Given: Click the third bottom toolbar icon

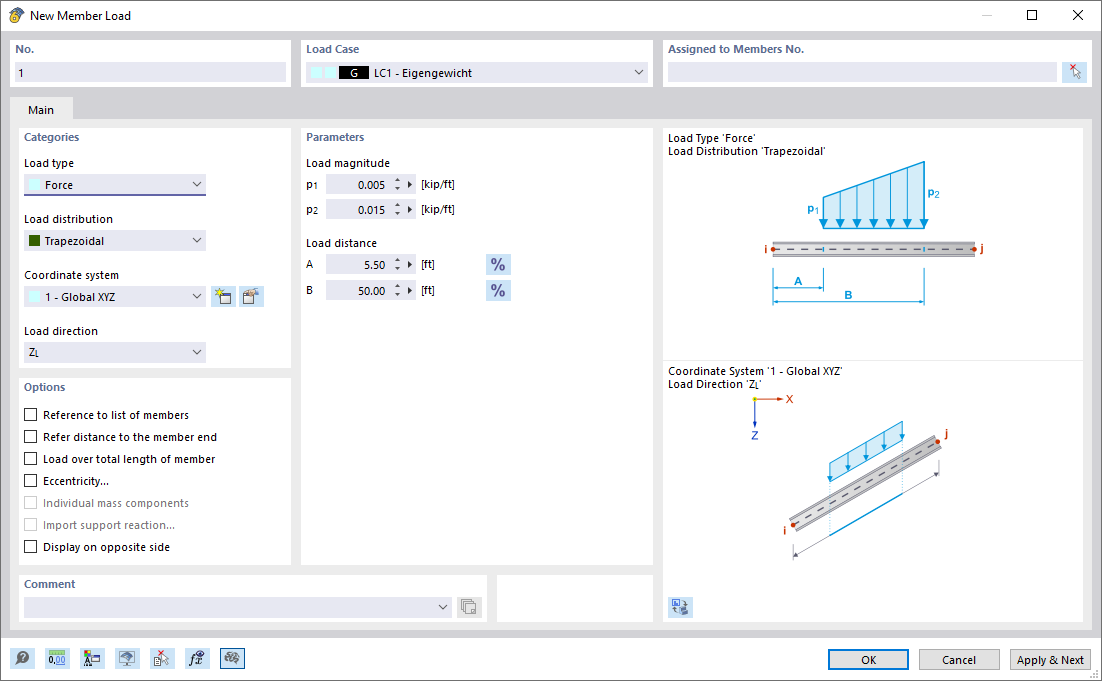Looking at the screenshot, I should pos(92,659).
